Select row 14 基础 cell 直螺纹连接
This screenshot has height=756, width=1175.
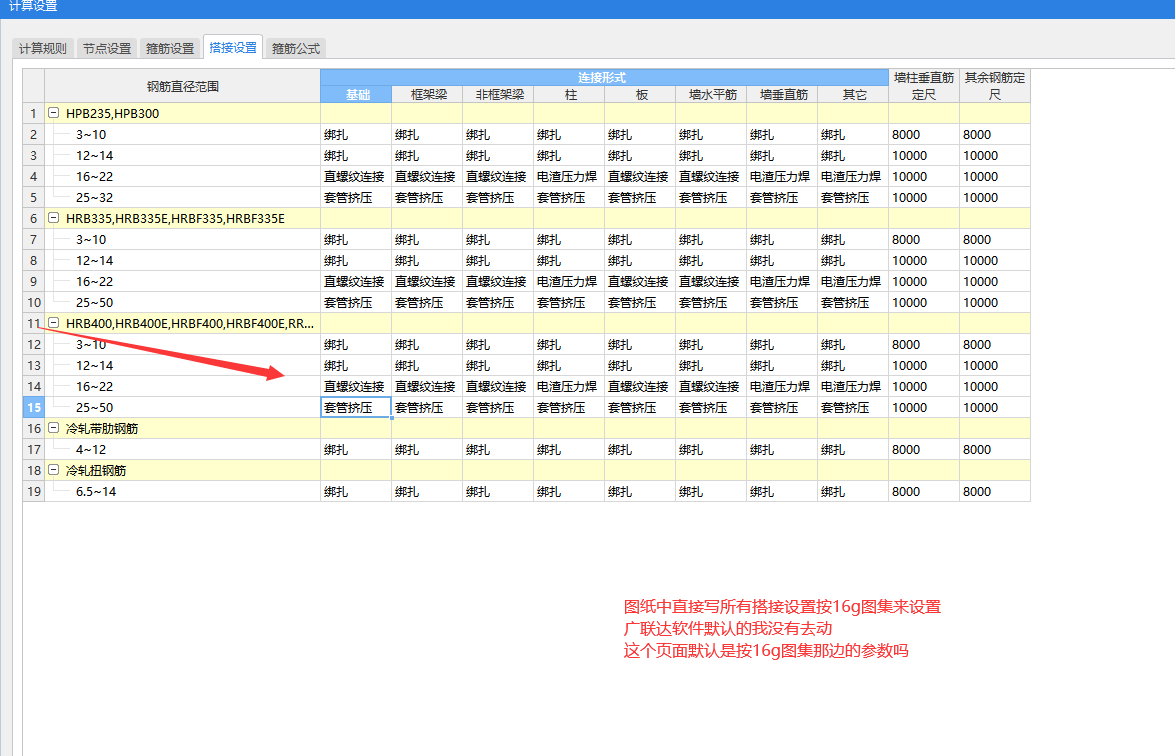tap(356, 387)
